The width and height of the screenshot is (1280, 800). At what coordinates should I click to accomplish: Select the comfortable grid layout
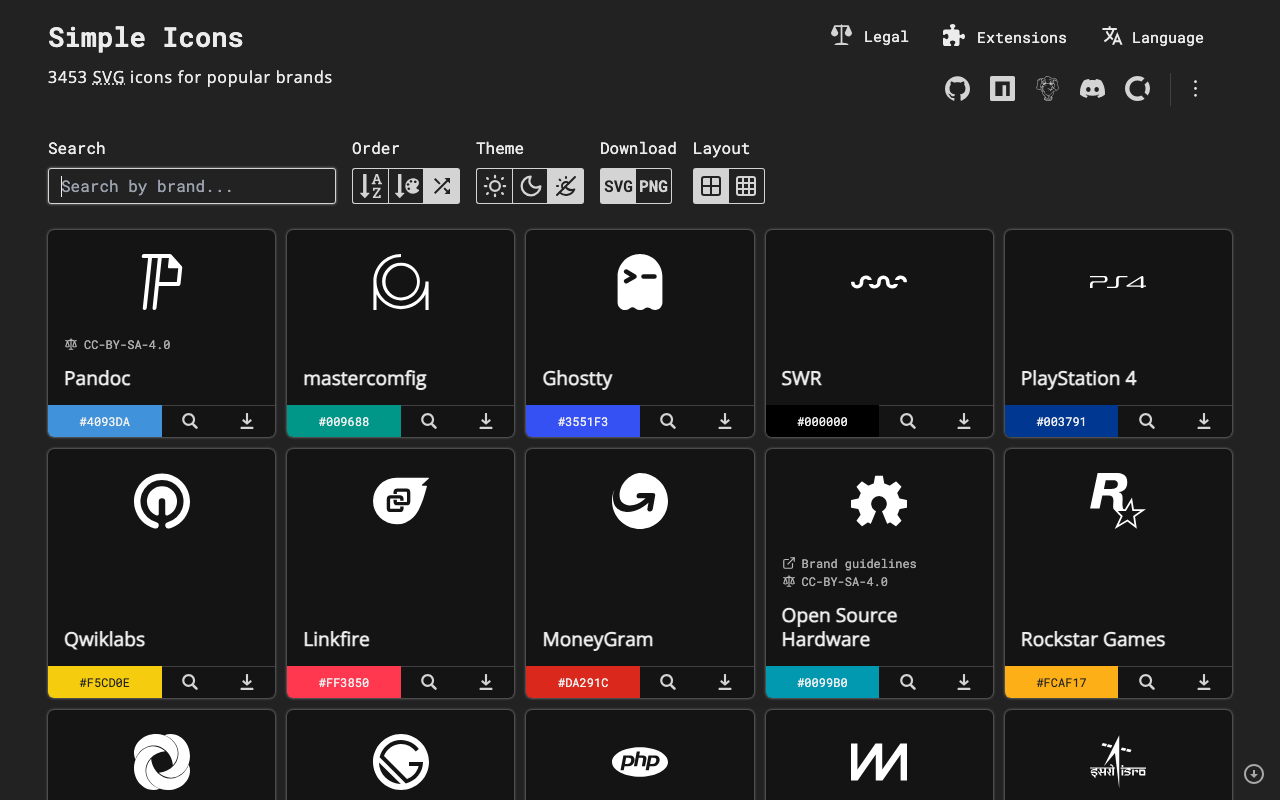[x=711, y=186]
